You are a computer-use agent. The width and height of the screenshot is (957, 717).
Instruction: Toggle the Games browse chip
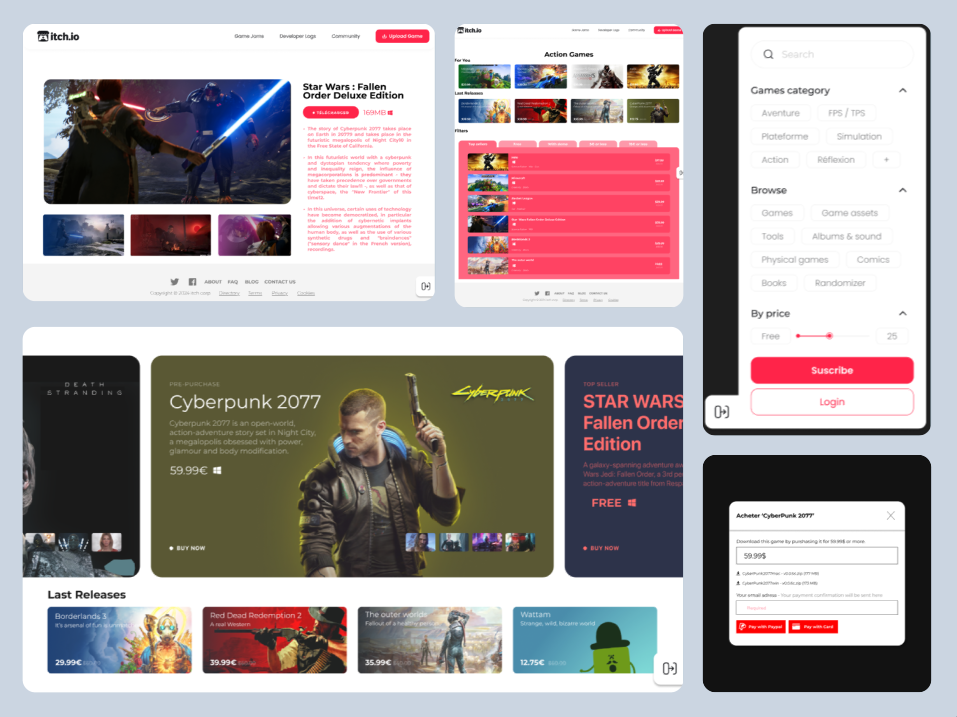point(777,212)
